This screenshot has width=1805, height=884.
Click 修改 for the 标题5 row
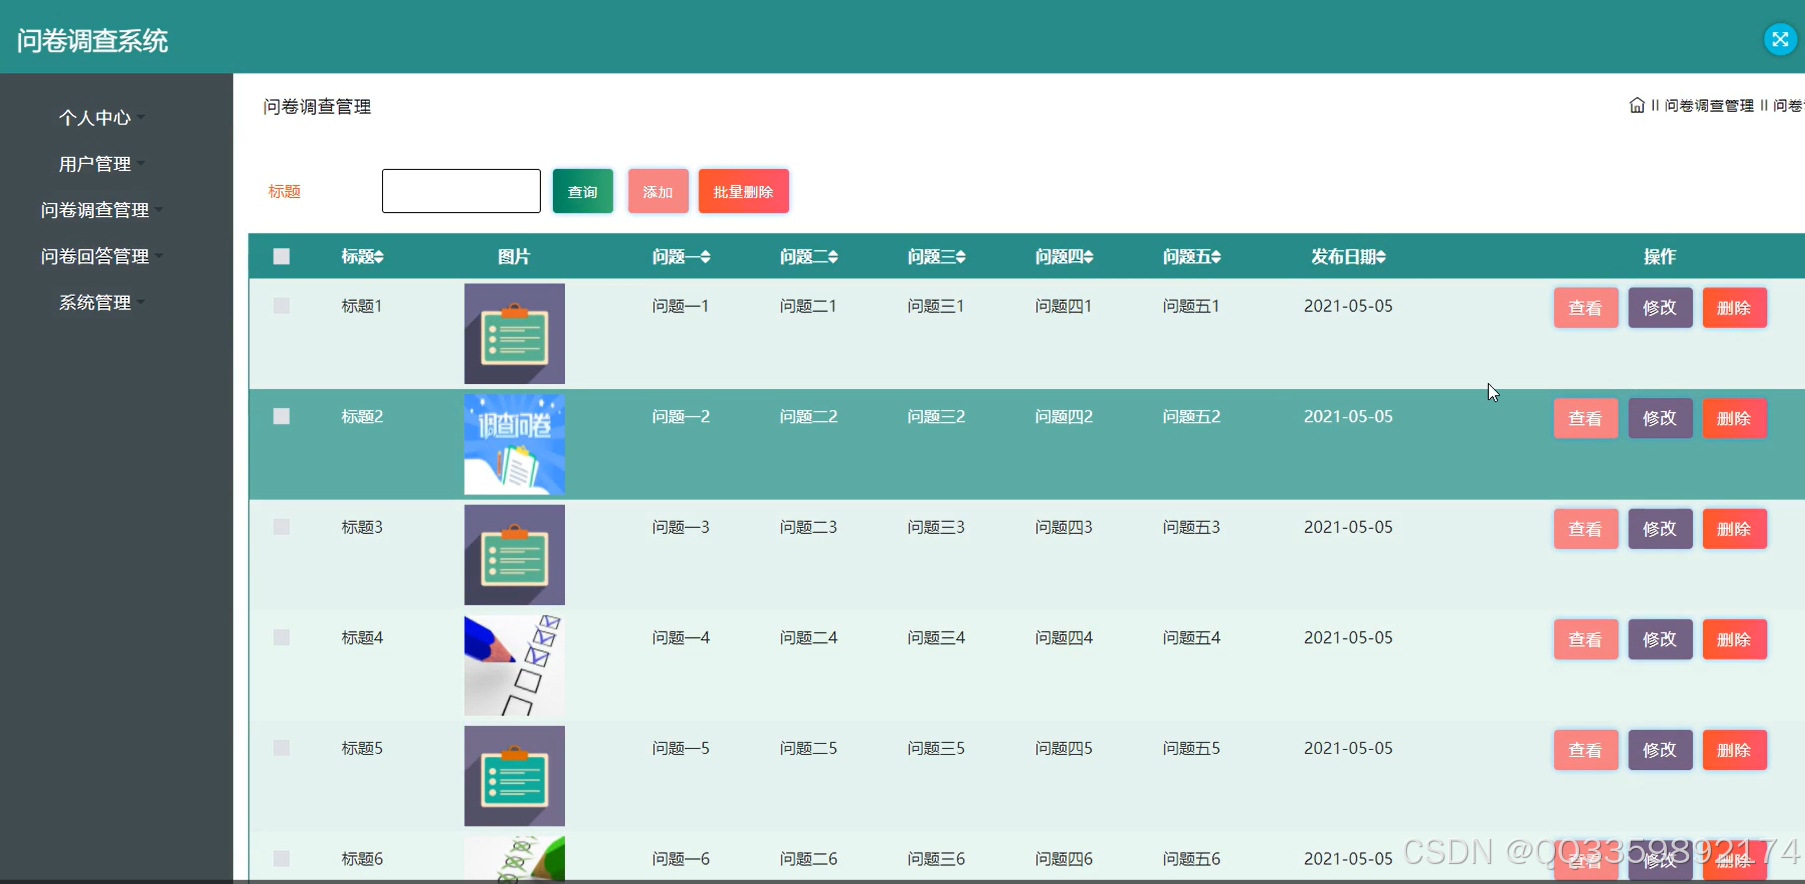1660,750
